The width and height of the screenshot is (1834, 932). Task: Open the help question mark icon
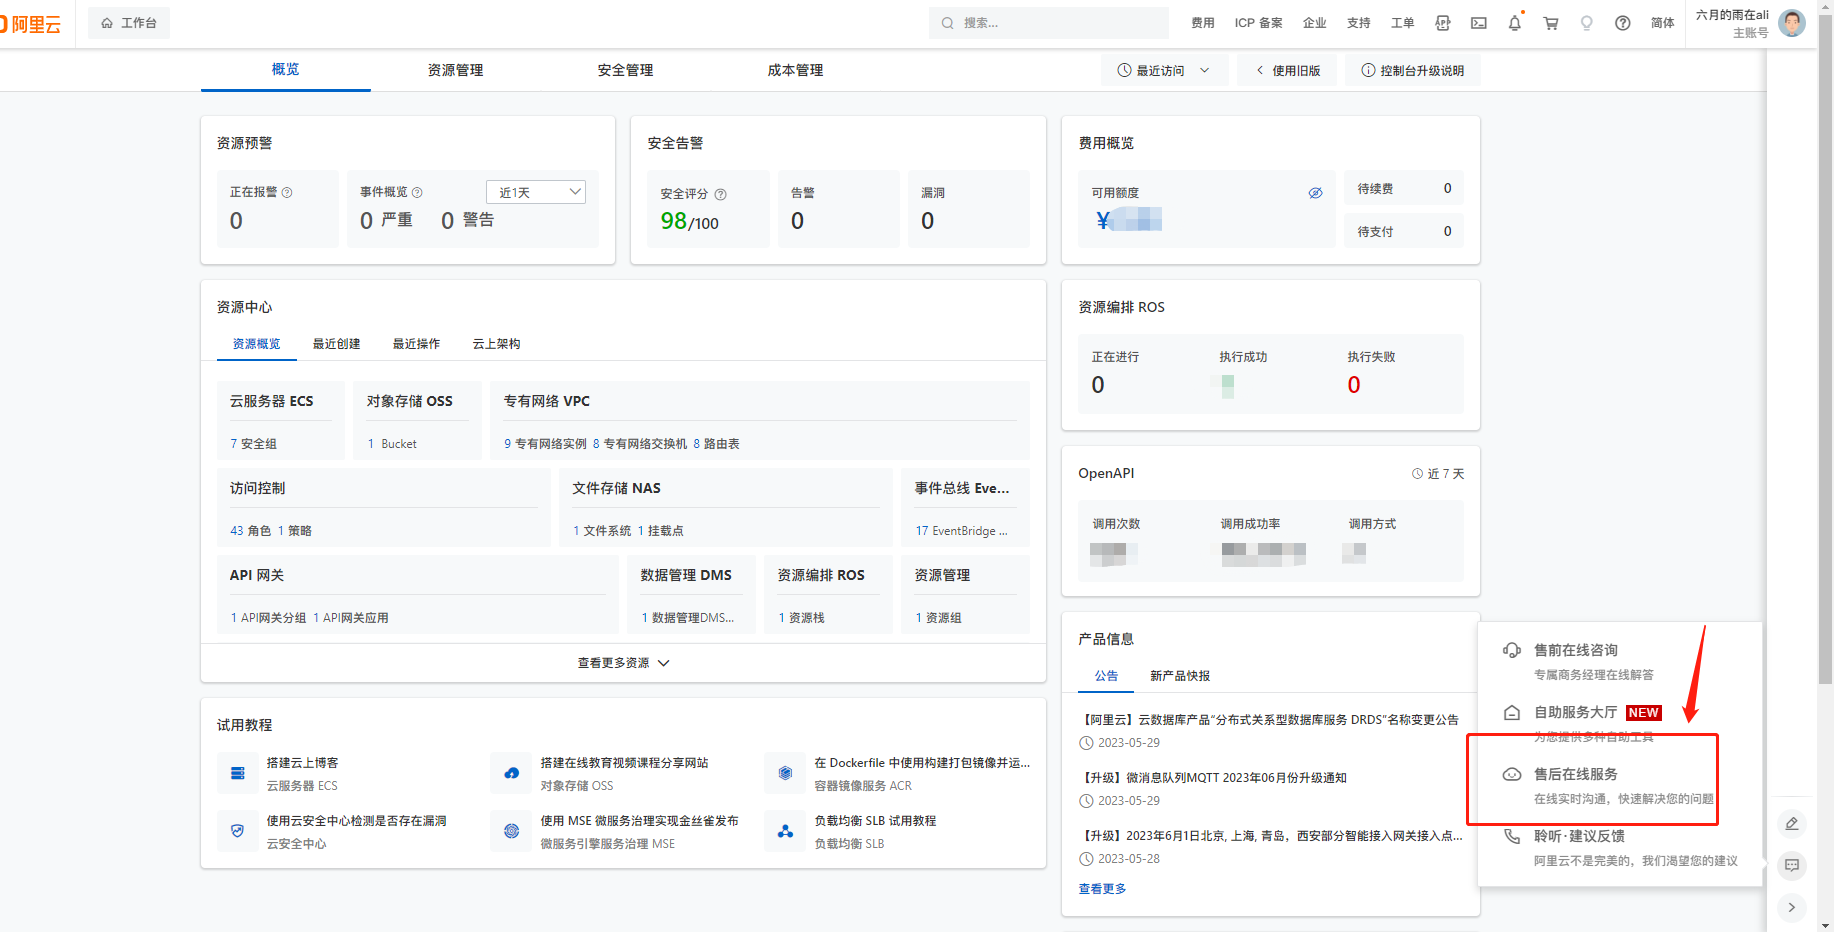(1623, 23)
